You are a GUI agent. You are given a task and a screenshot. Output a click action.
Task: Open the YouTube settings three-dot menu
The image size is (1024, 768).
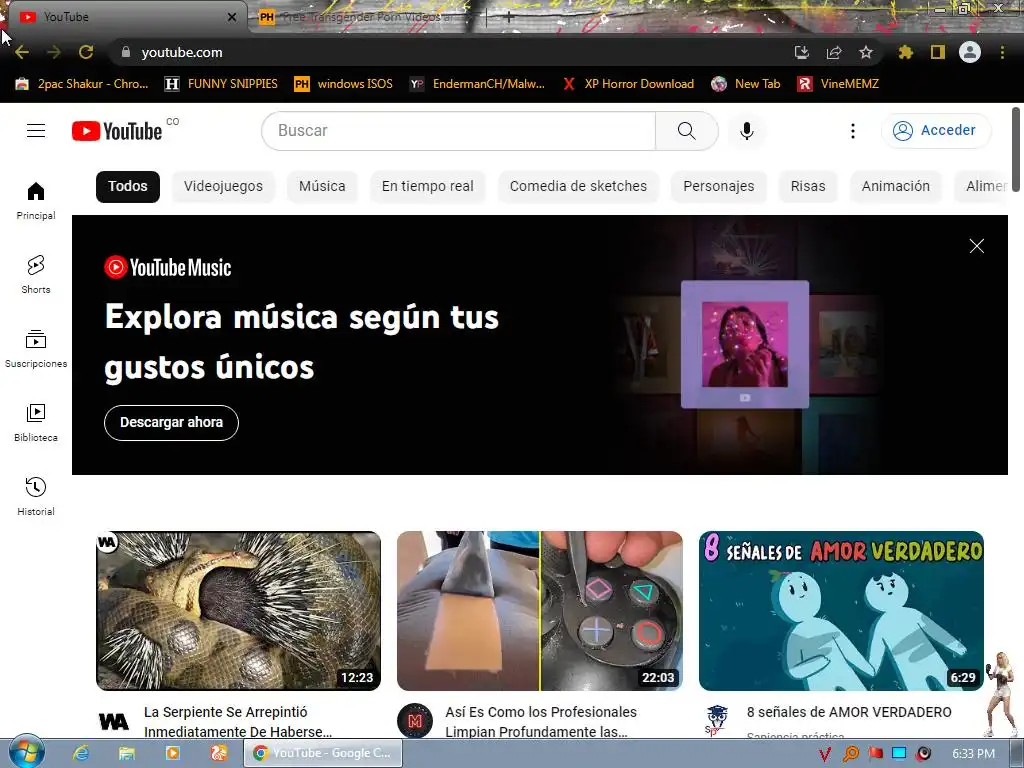point(852,131)
